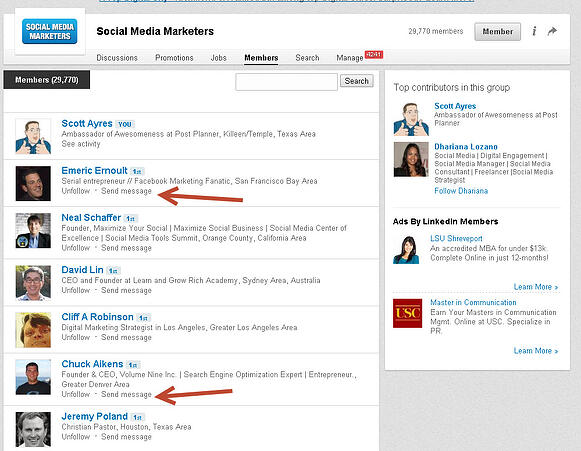Click the Member button
581x451 pixels.
(x=497, y=31)
